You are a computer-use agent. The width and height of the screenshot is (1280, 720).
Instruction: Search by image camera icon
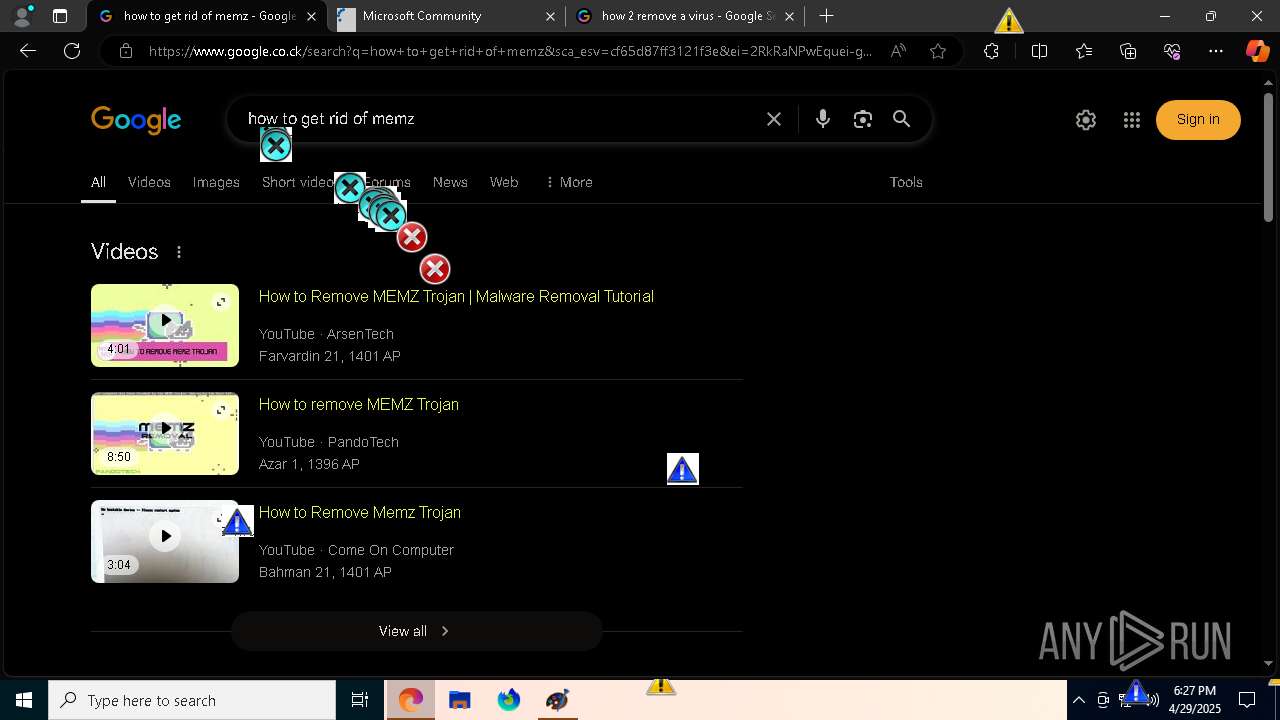862,119
